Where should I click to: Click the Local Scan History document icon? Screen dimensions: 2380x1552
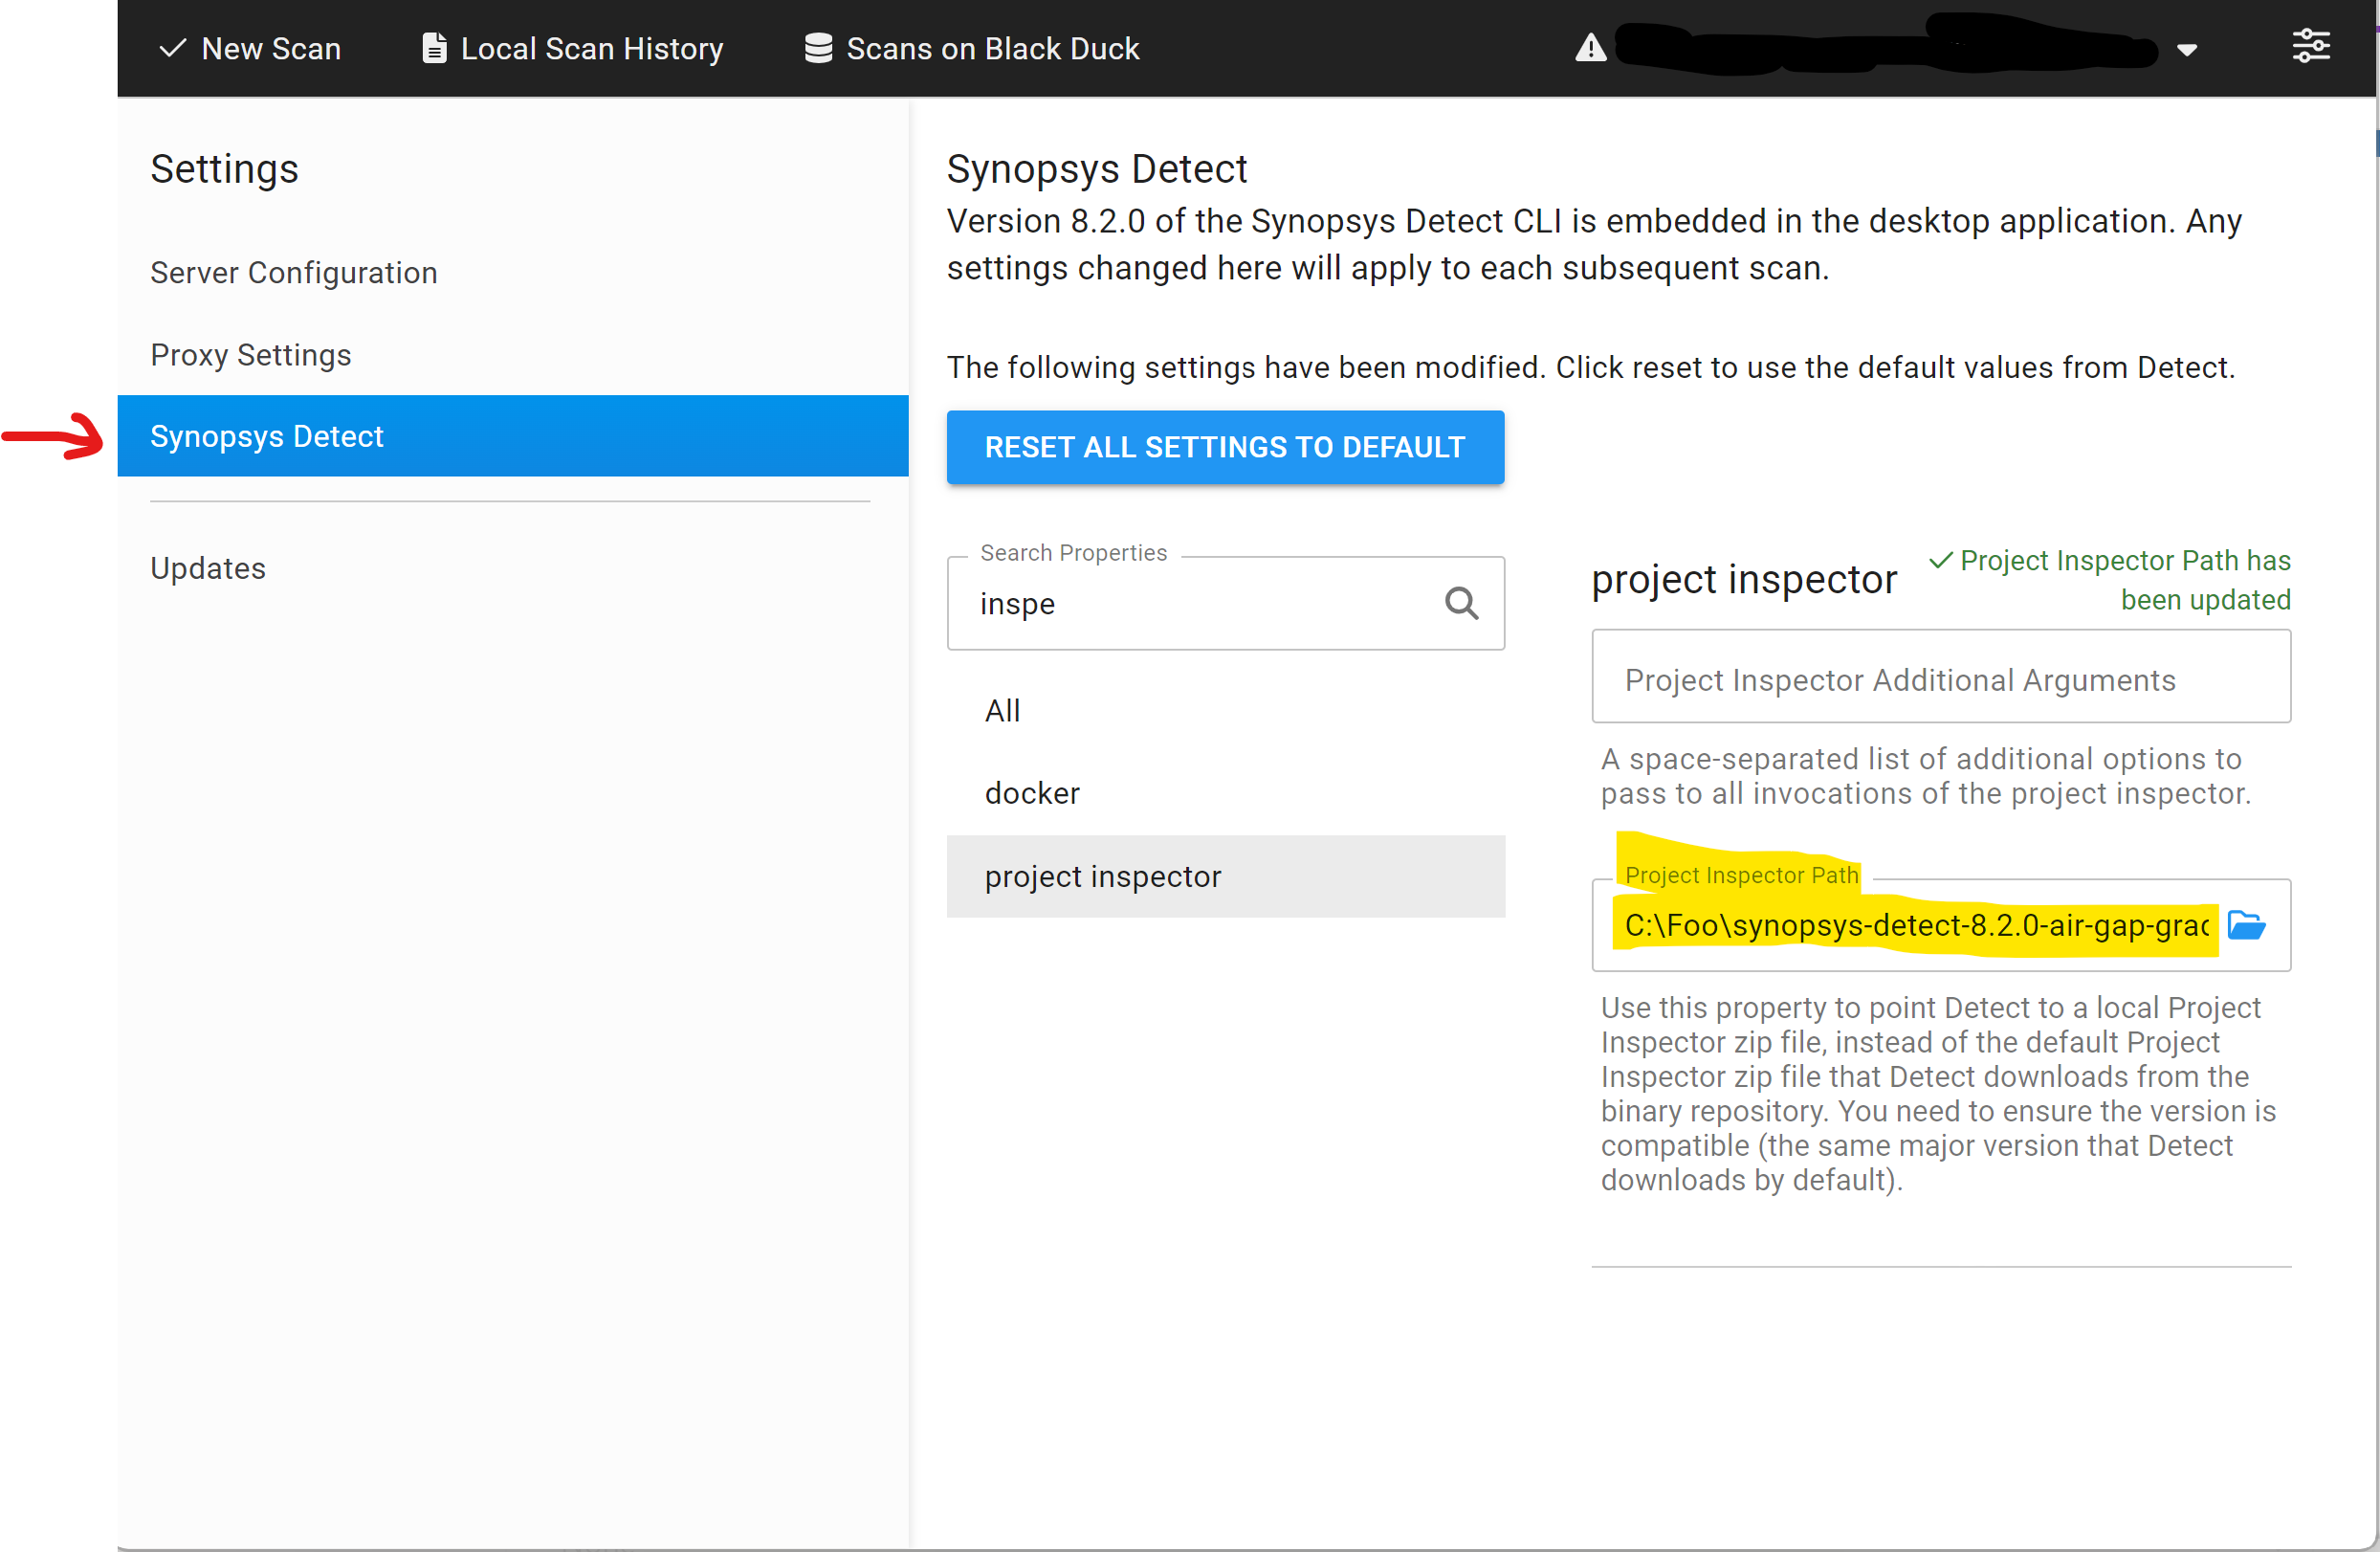(434, 48)
